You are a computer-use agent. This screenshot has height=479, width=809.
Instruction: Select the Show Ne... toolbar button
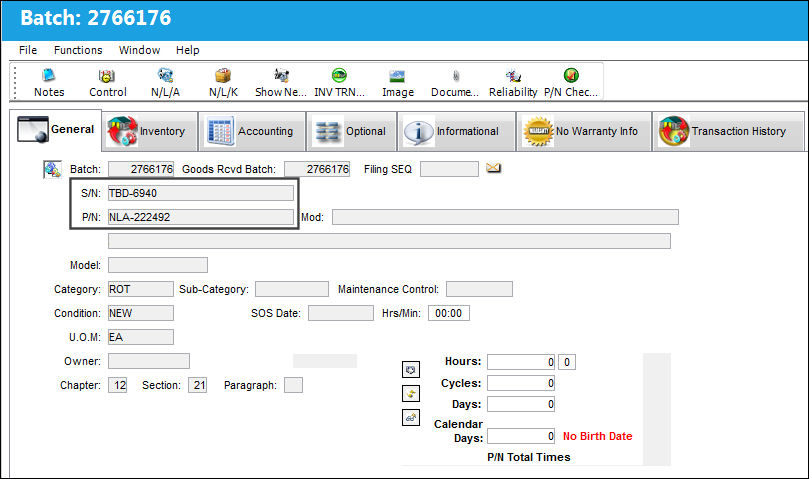[x=281, y=82]
